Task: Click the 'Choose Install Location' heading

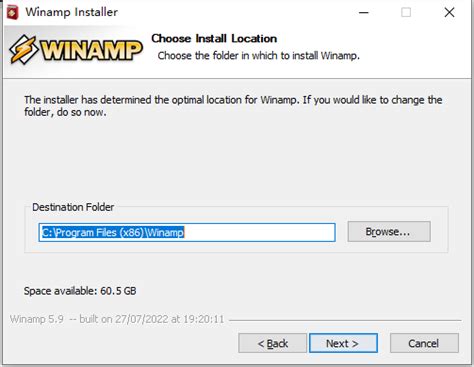Action: [x=214, y=39]
